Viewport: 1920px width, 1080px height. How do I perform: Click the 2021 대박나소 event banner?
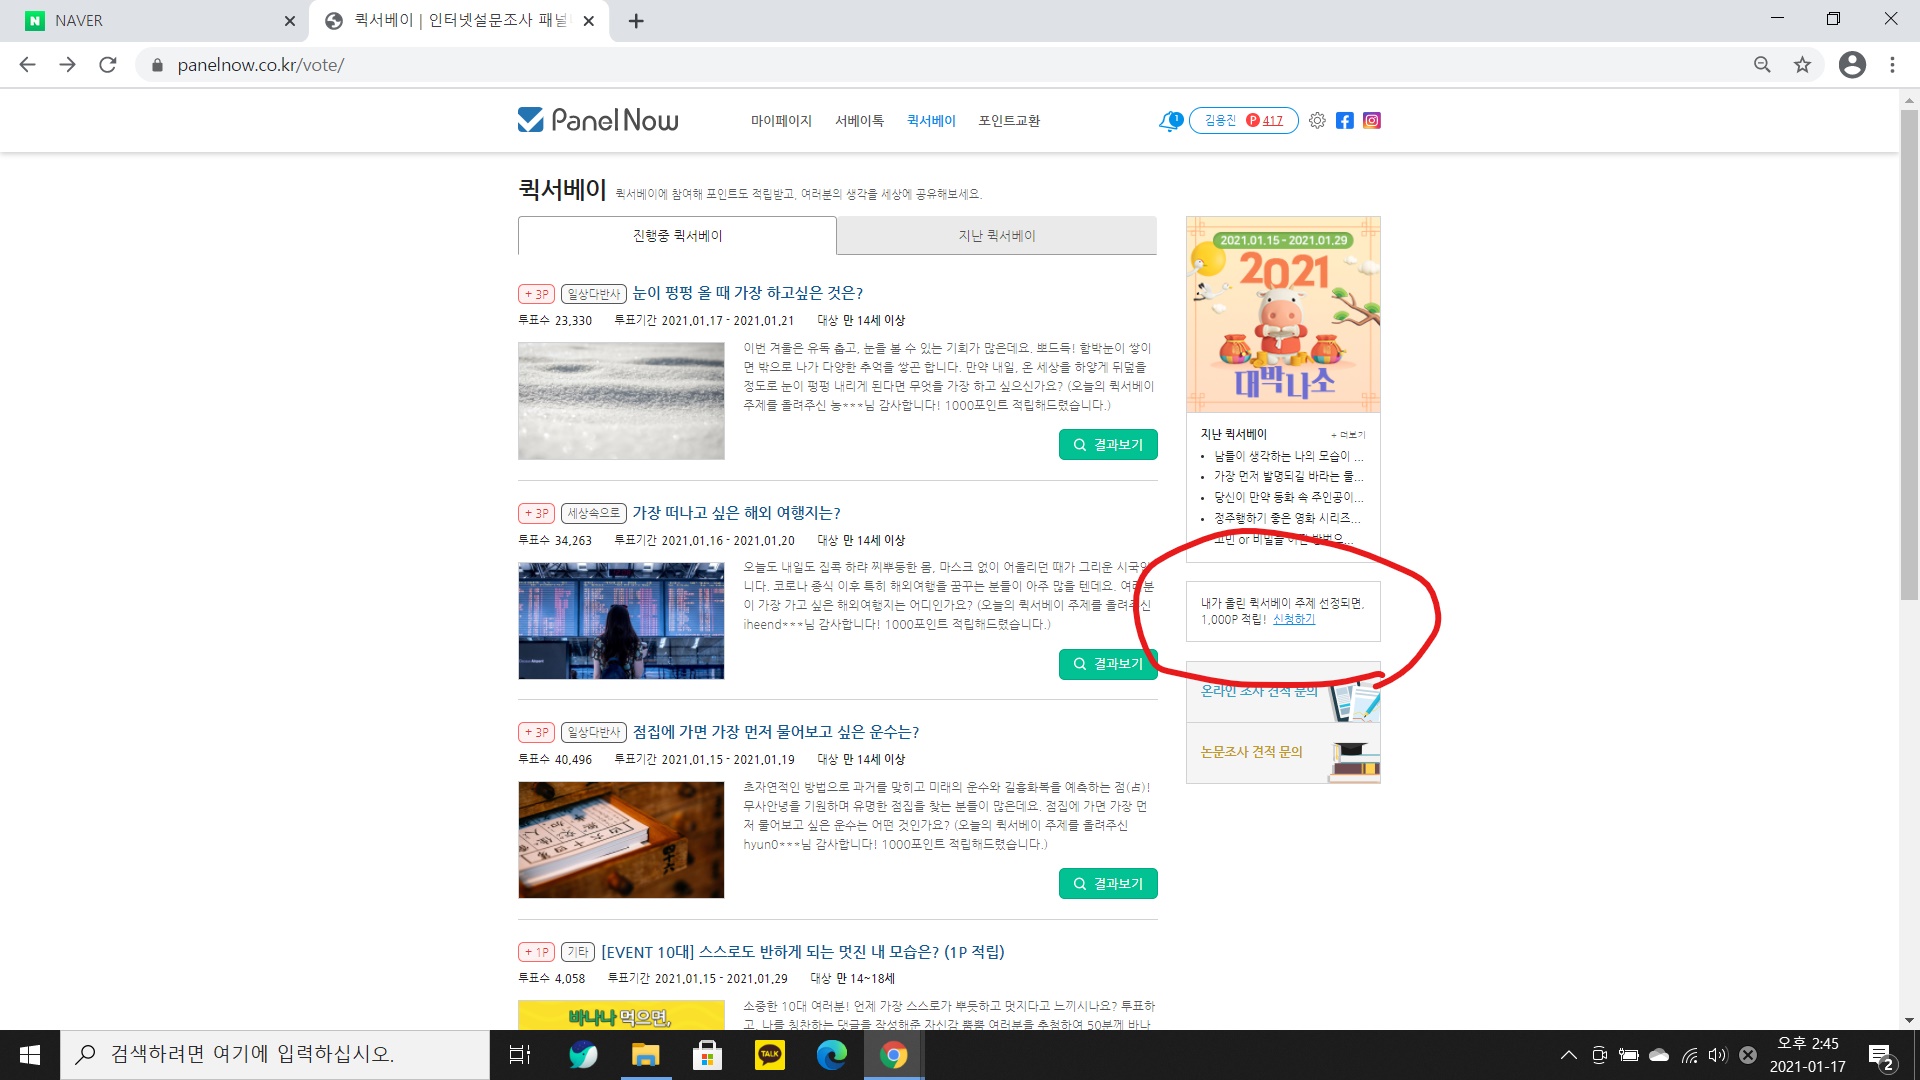click(x=1283, y=314)
